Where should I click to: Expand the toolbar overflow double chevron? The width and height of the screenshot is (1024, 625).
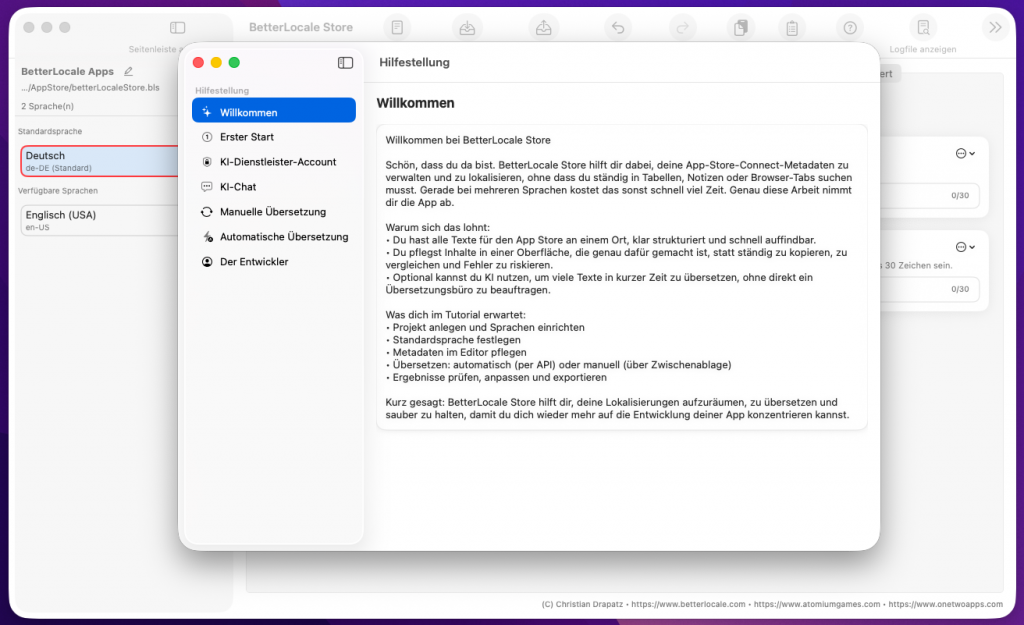point(994,28)
